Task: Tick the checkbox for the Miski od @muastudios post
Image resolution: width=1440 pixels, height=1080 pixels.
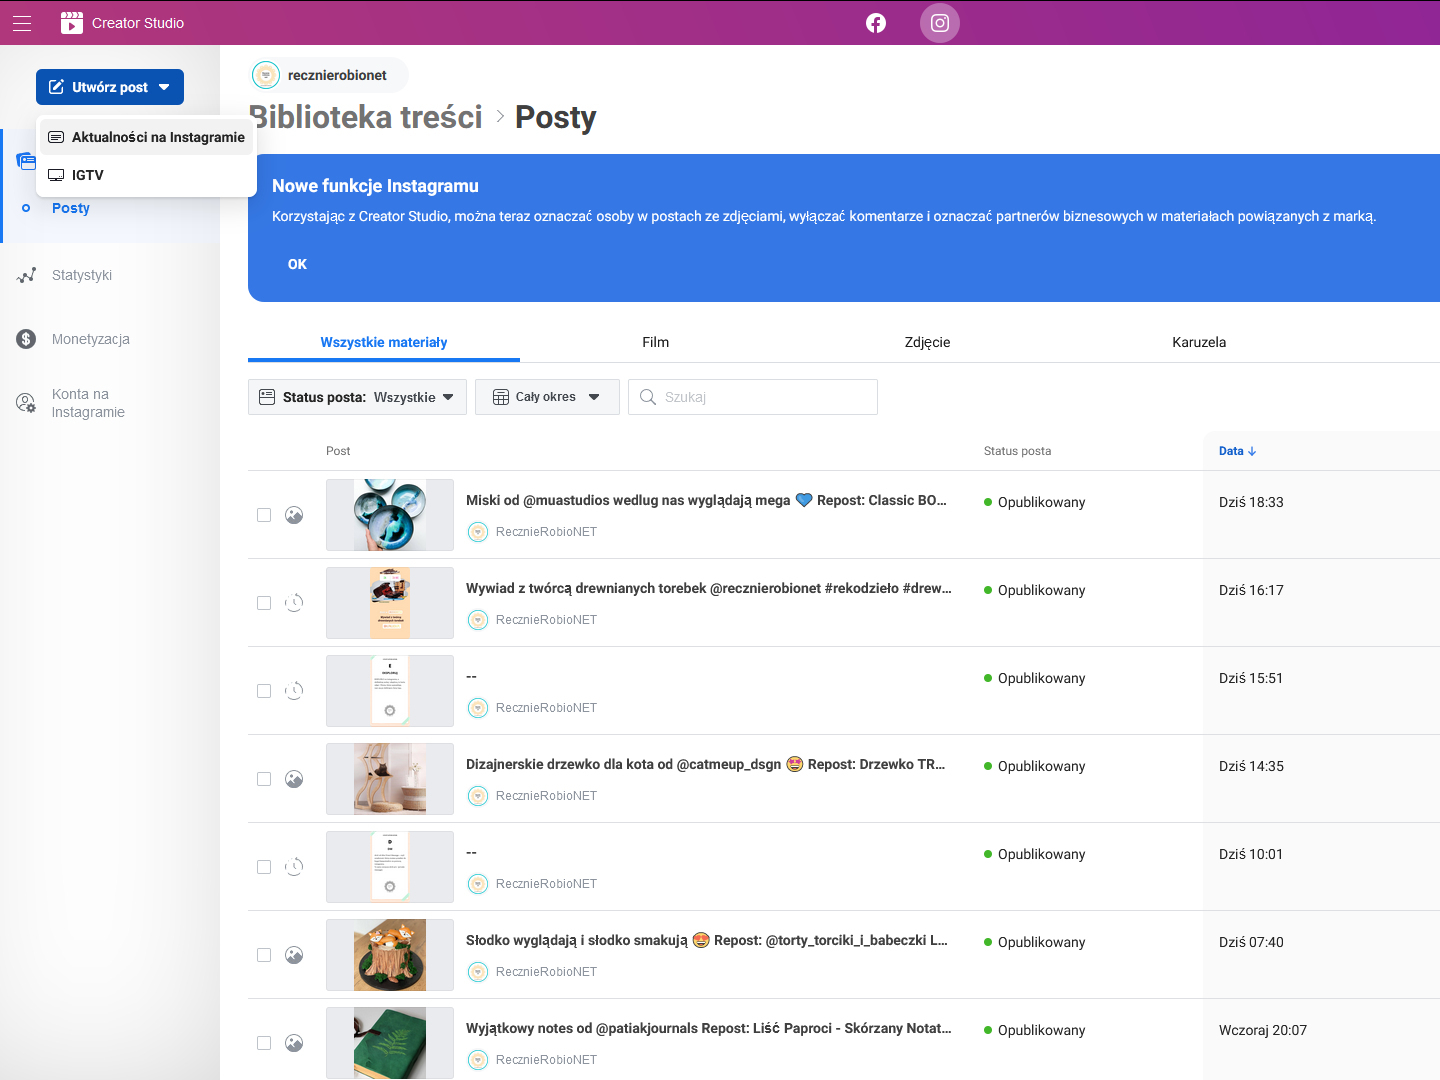Action: tap(264, 515)
